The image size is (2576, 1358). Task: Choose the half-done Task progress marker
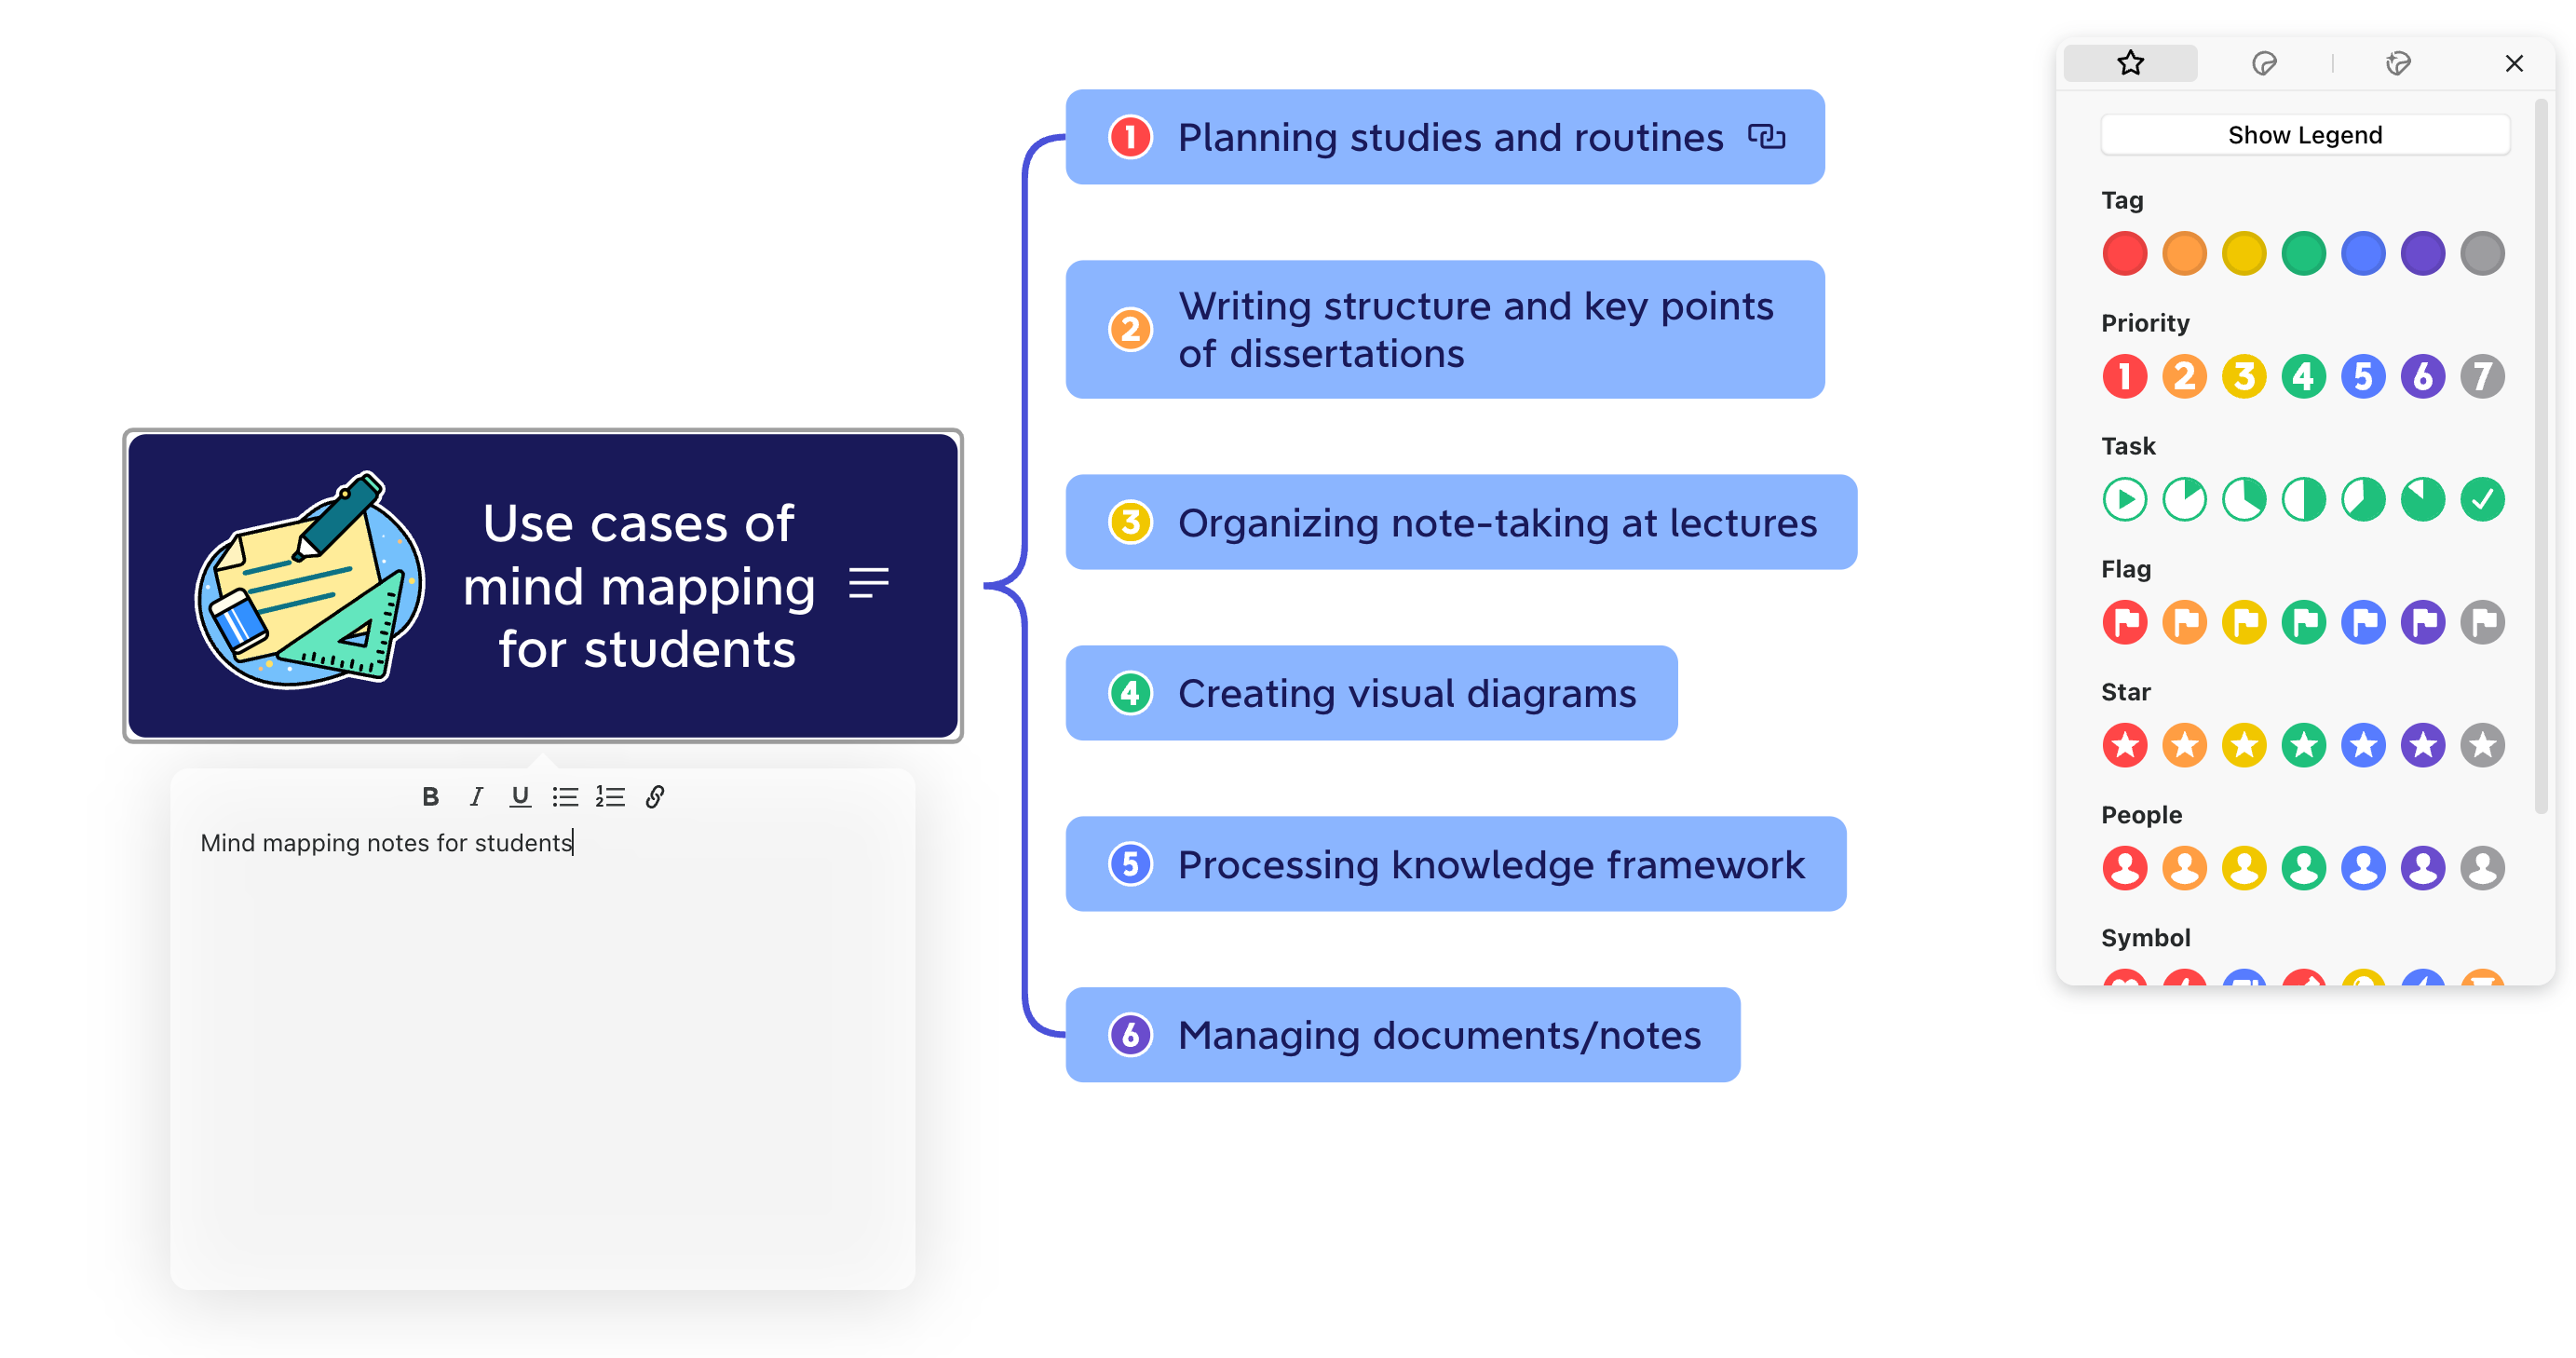click(x=2303, y=499)
